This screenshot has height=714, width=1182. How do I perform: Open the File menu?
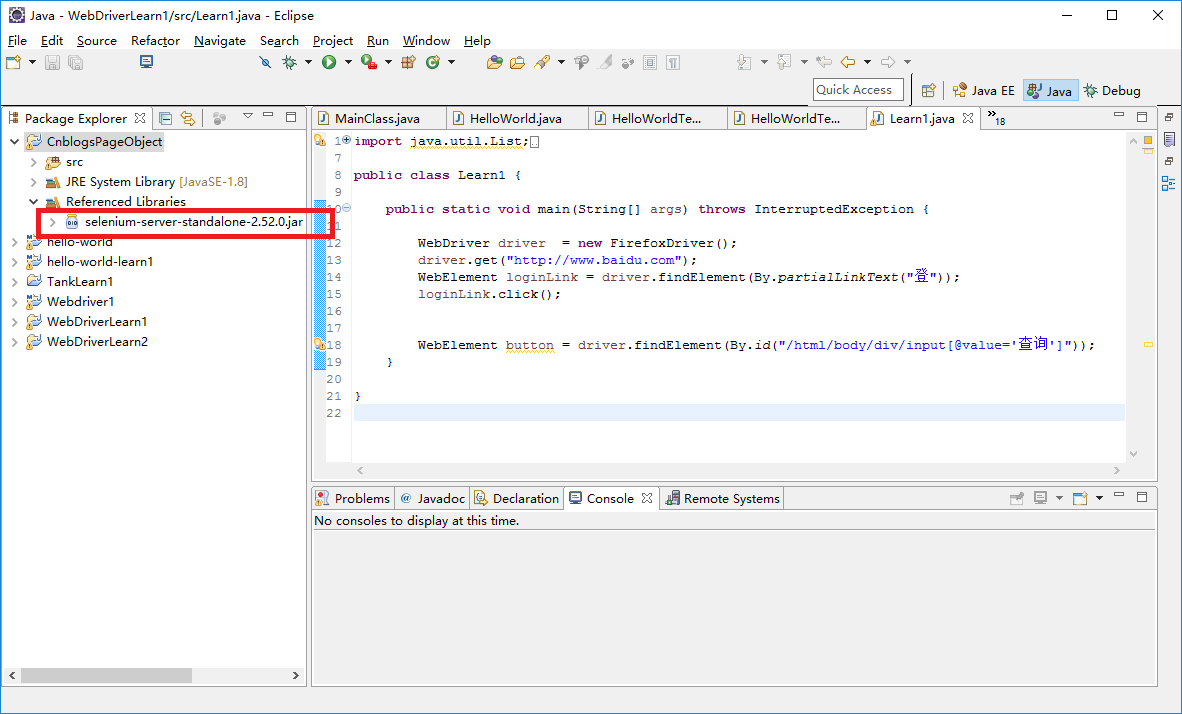pyautogui.click(x=17, y=41)
